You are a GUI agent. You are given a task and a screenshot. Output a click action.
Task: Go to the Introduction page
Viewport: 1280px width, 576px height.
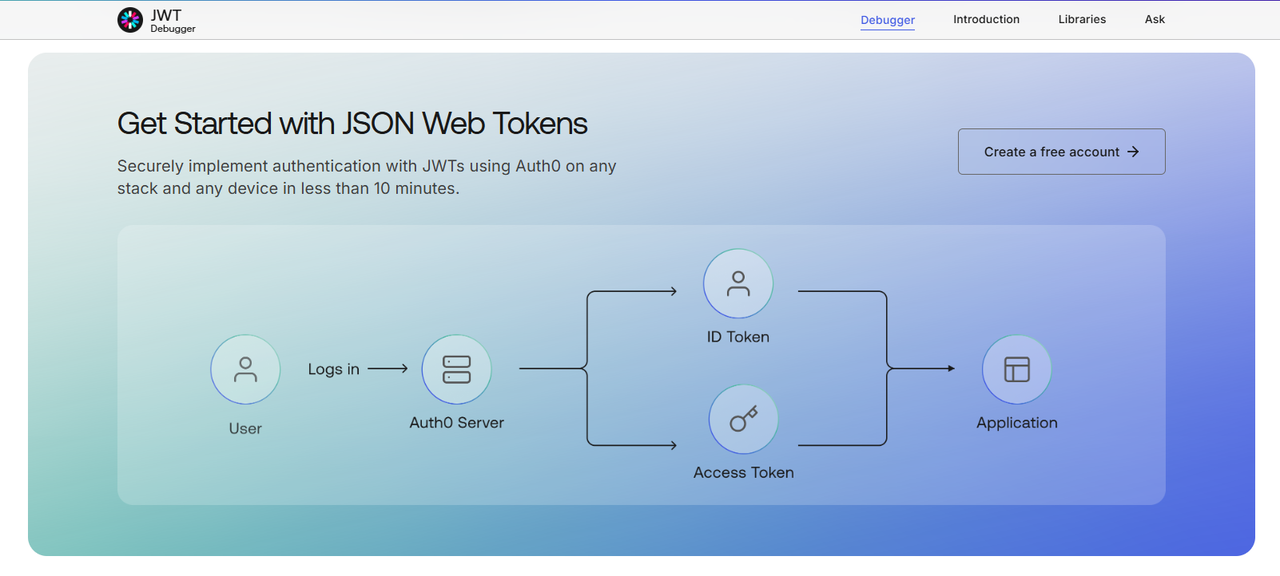[x=986, y=20]
